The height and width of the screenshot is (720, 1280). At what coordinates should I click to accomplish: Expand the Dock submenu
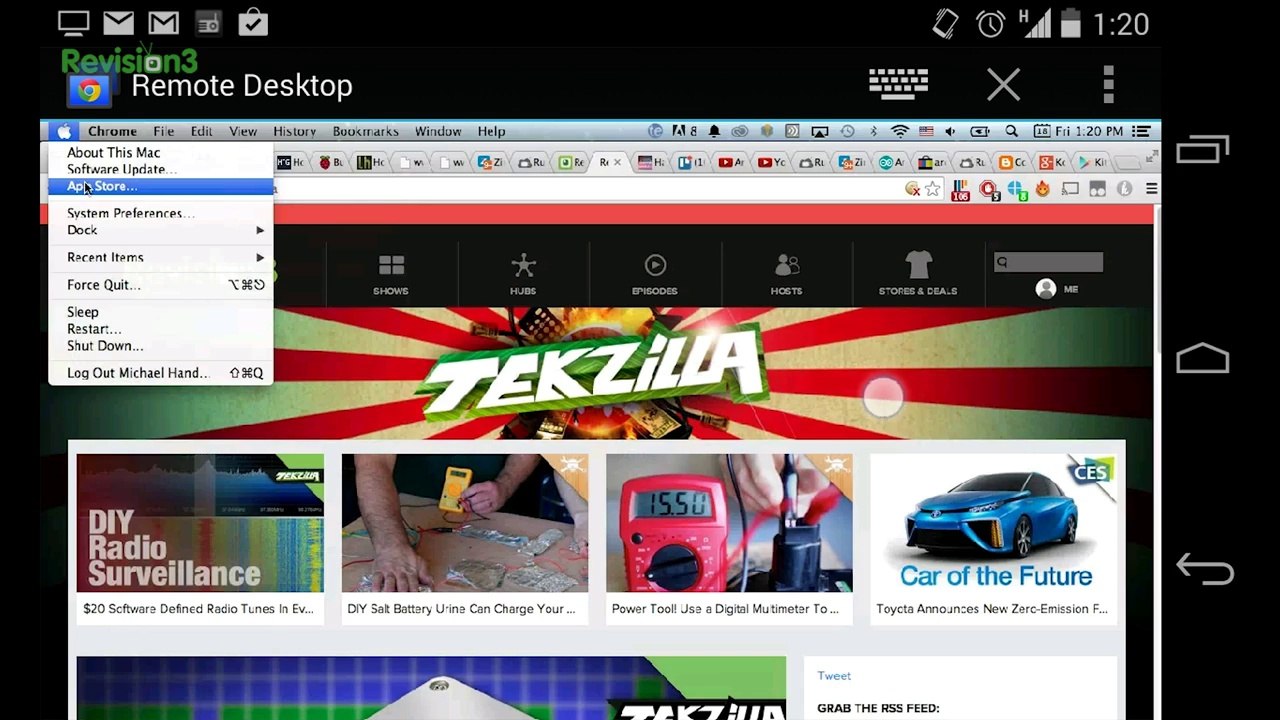(161, 230)
